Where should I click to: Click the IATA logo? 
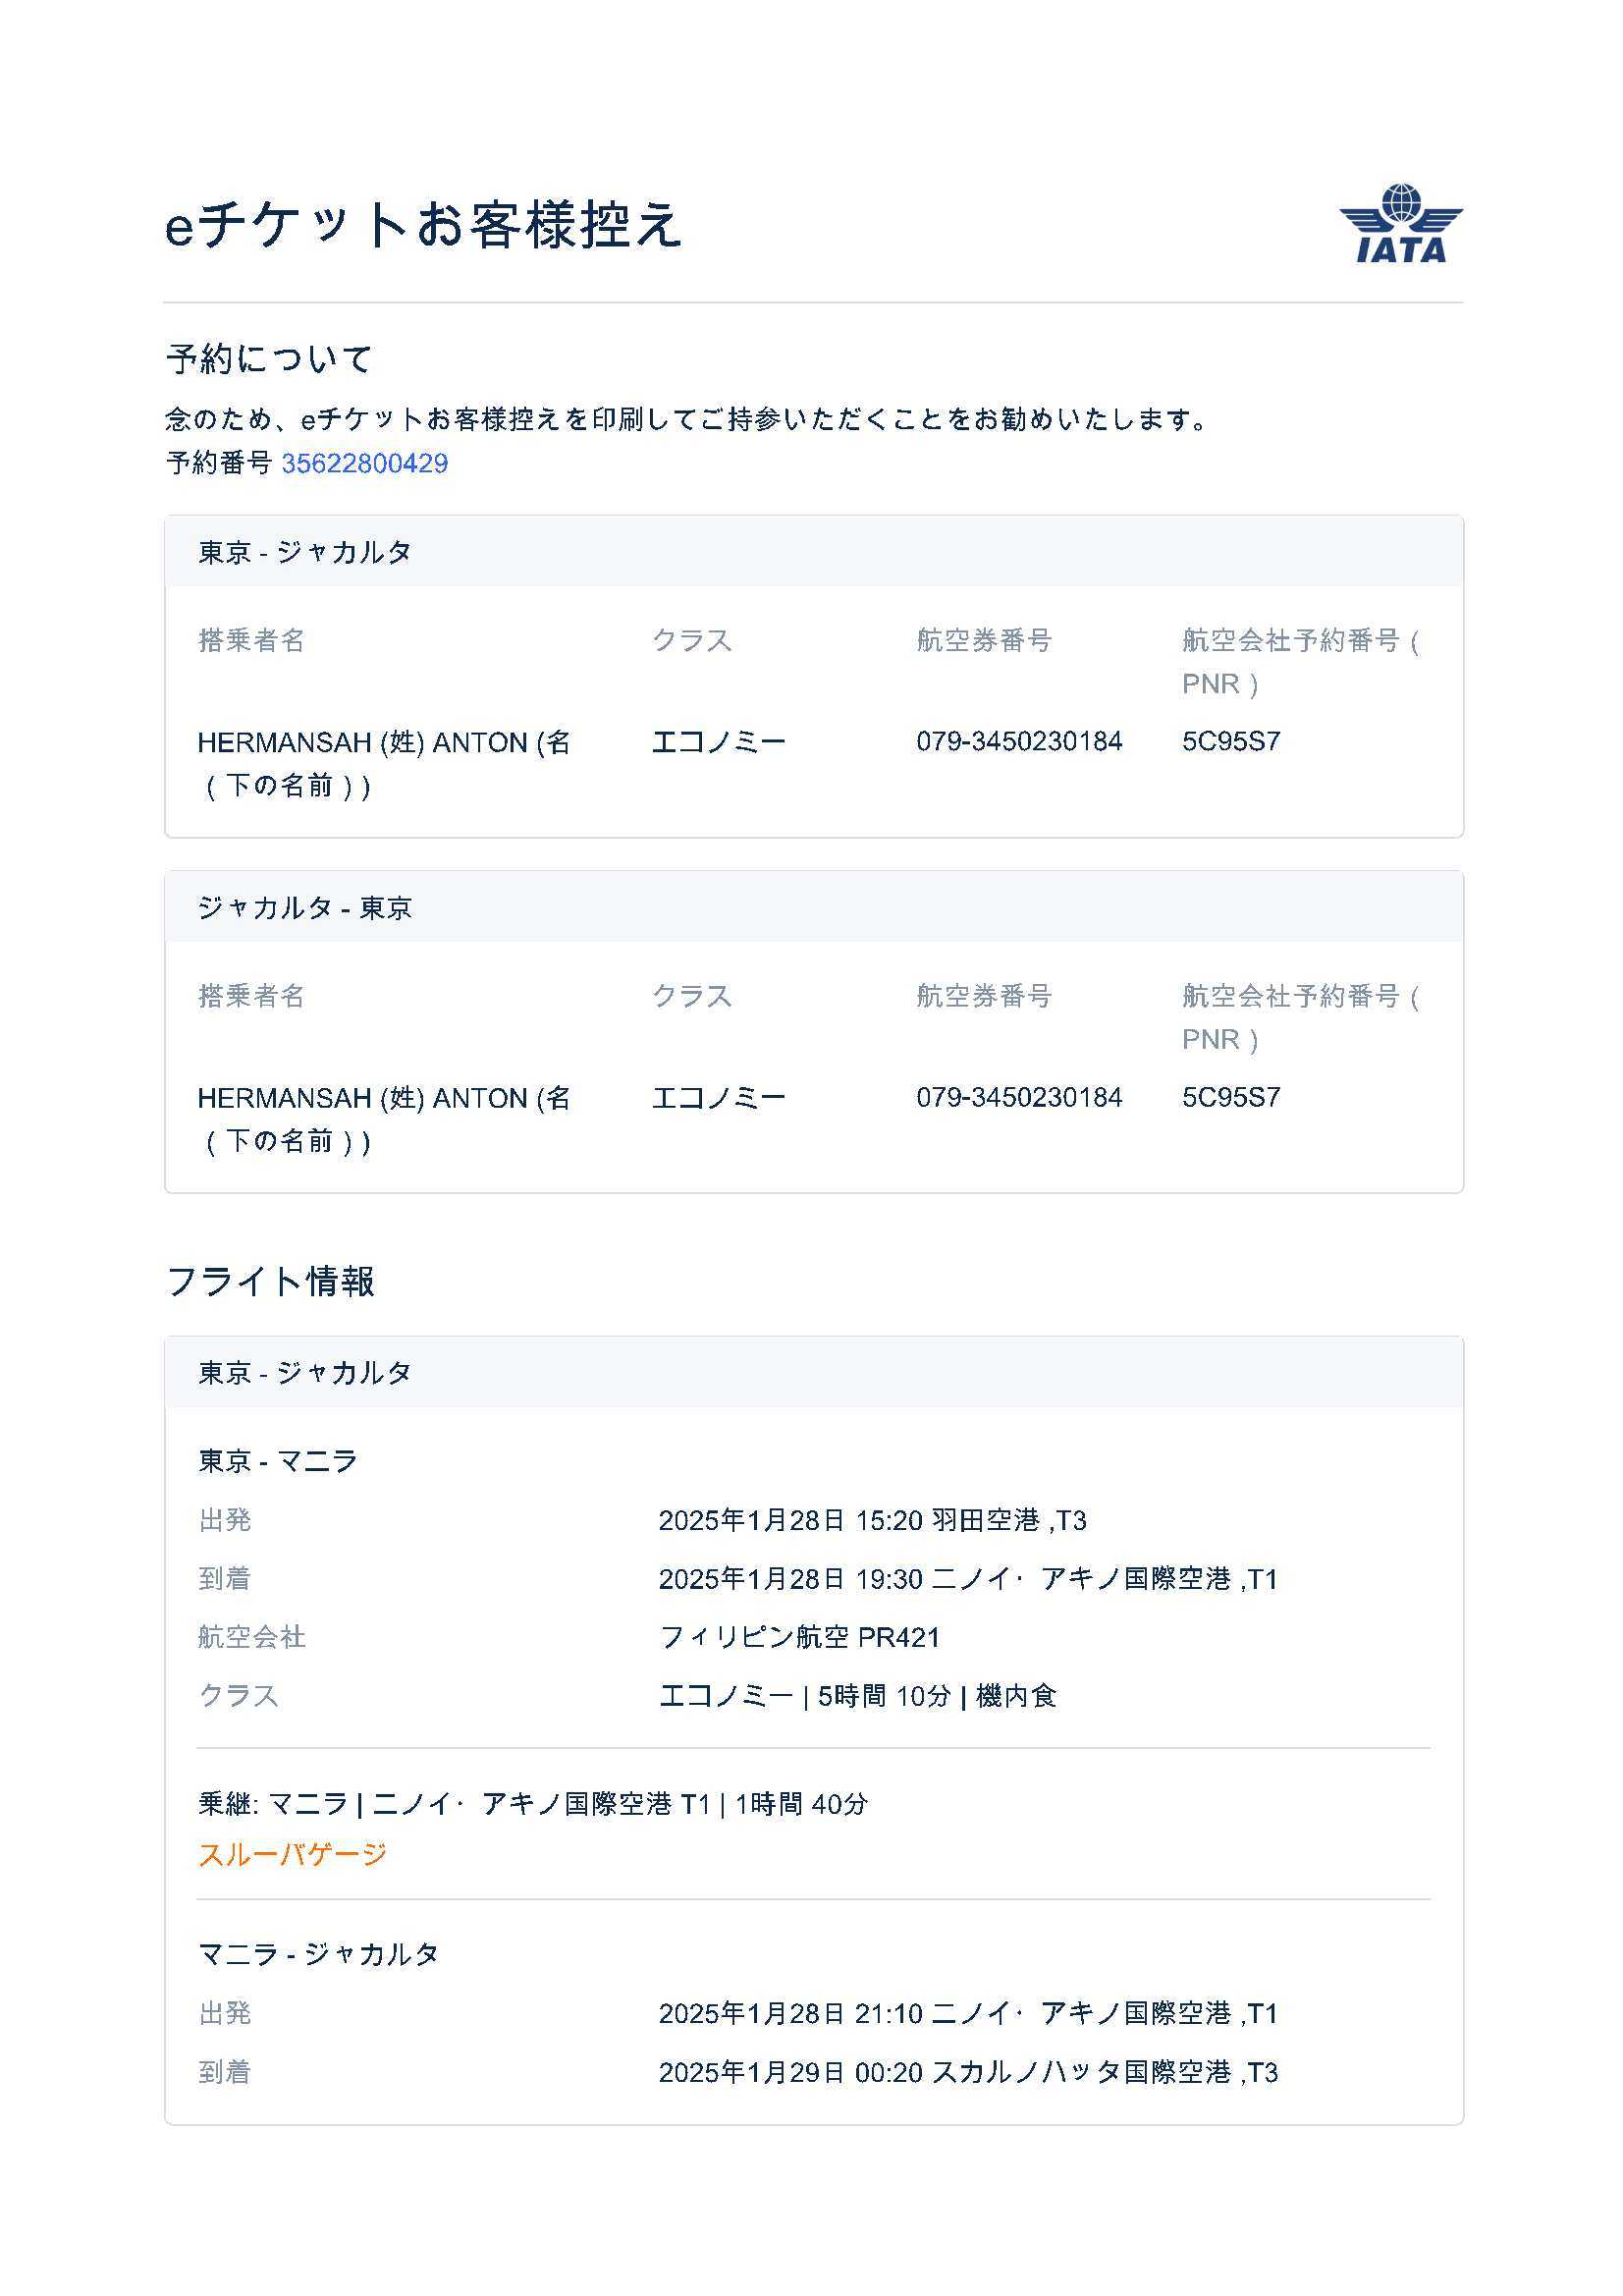[x=1400, y=223]
